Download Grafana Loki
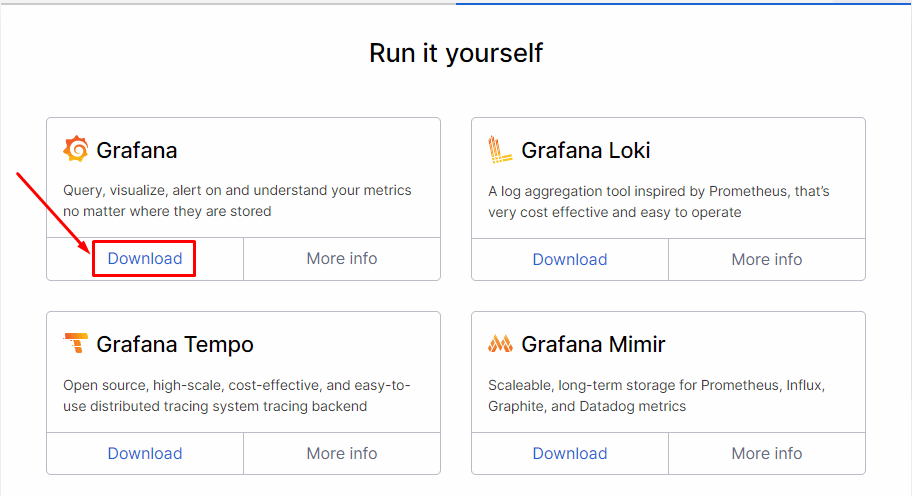The height and width of the screenshot is (496, 912). 570,259
